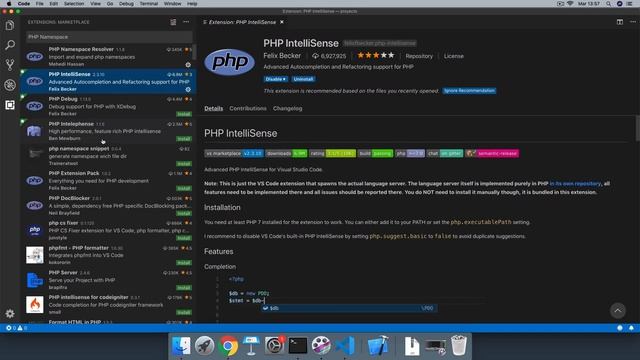The width and height of the screenshot is (640, 360).
Task: Install the PHP Debug extension
Action: point(184,114)
